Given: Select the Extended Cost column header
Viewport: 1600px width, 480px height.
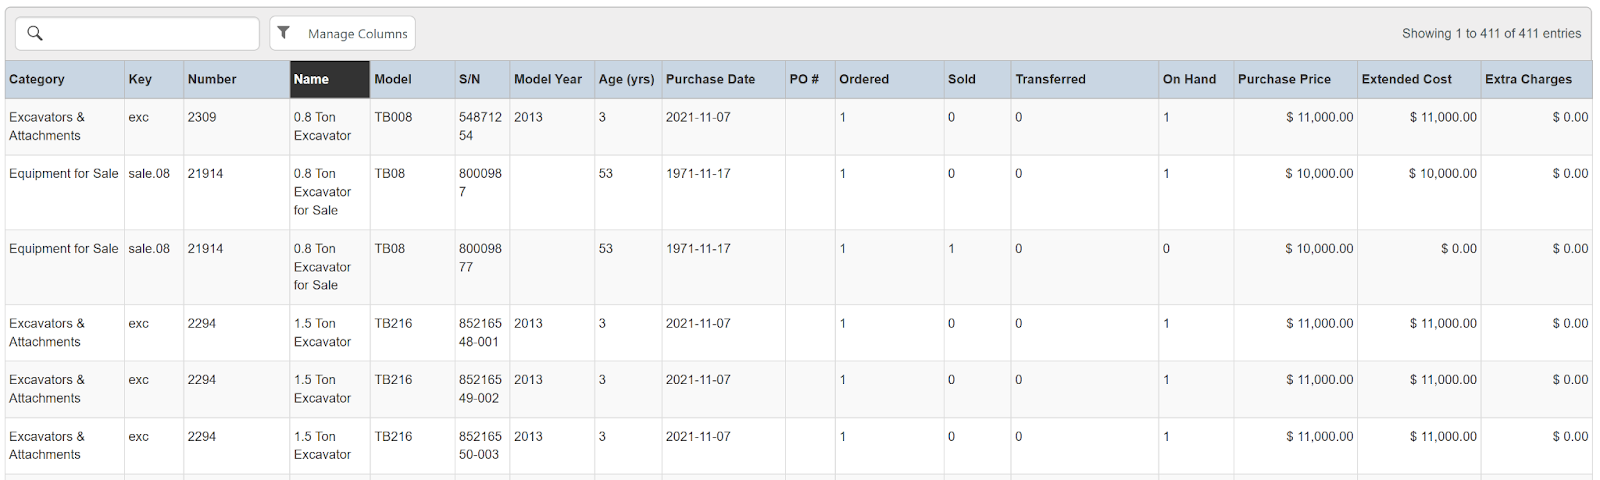Looking at the screenshot, I should coord(1406,79).
